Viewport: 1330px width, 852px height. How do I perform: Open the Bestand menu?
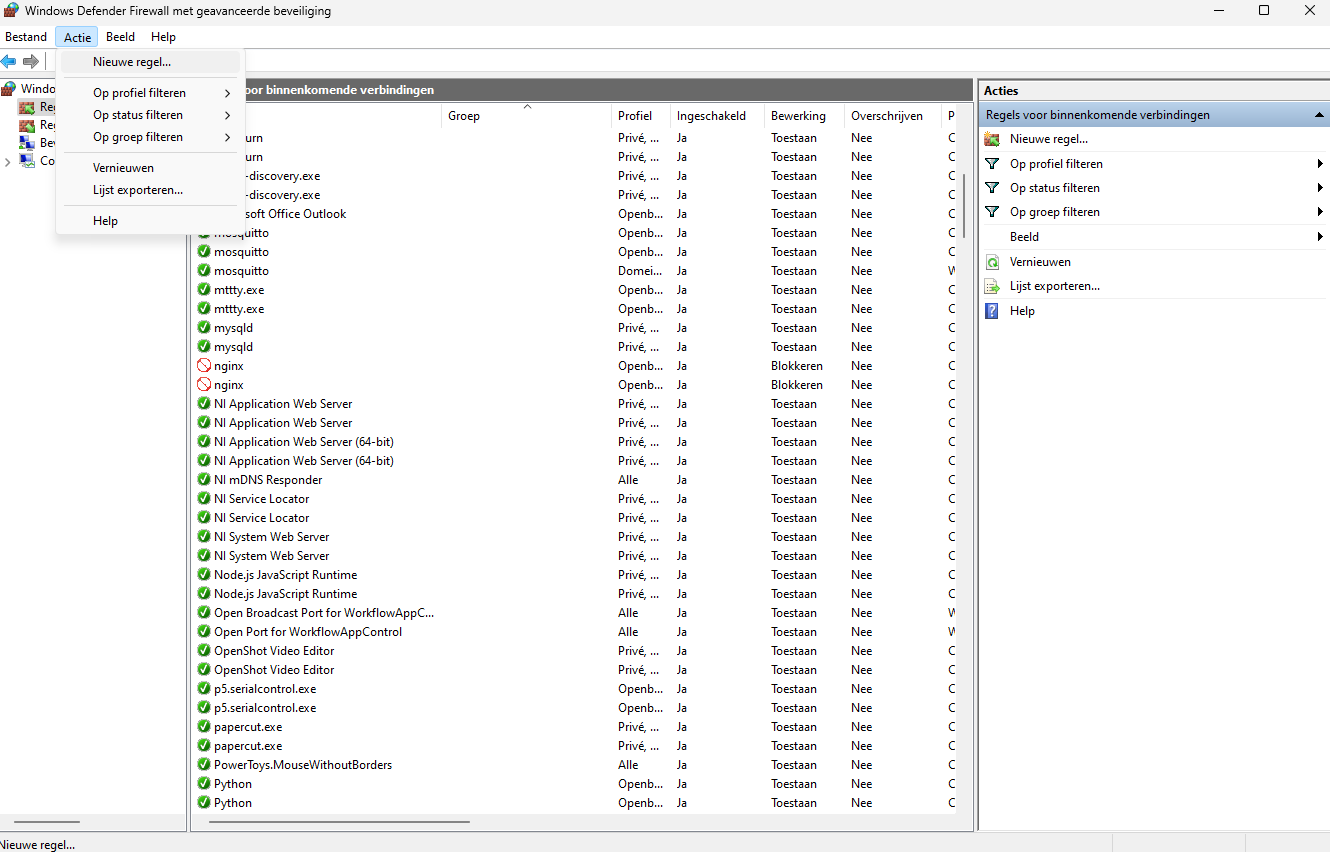coord(26,37)
